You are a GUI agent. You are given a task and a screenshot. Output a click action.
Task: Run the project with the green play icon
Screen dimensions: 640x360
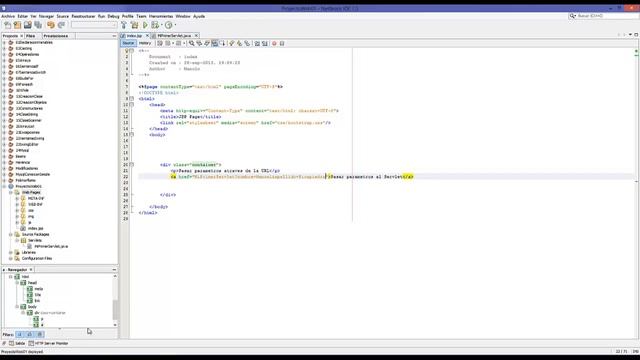pyautogui.click(x=145, y=25)
